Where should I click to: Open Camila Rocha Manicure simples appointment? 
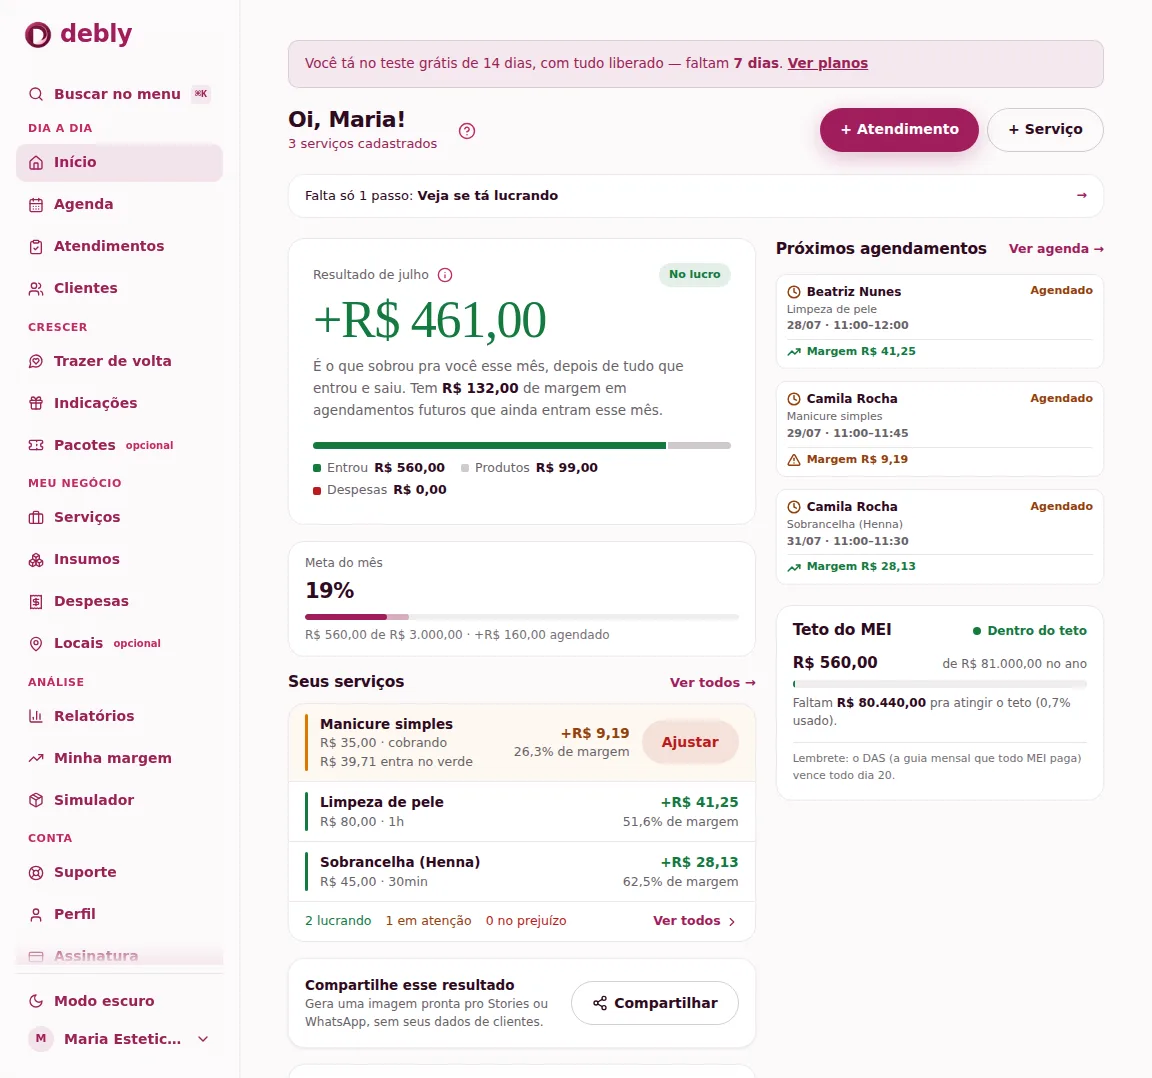pyautogui.click(x=940, y=429)
